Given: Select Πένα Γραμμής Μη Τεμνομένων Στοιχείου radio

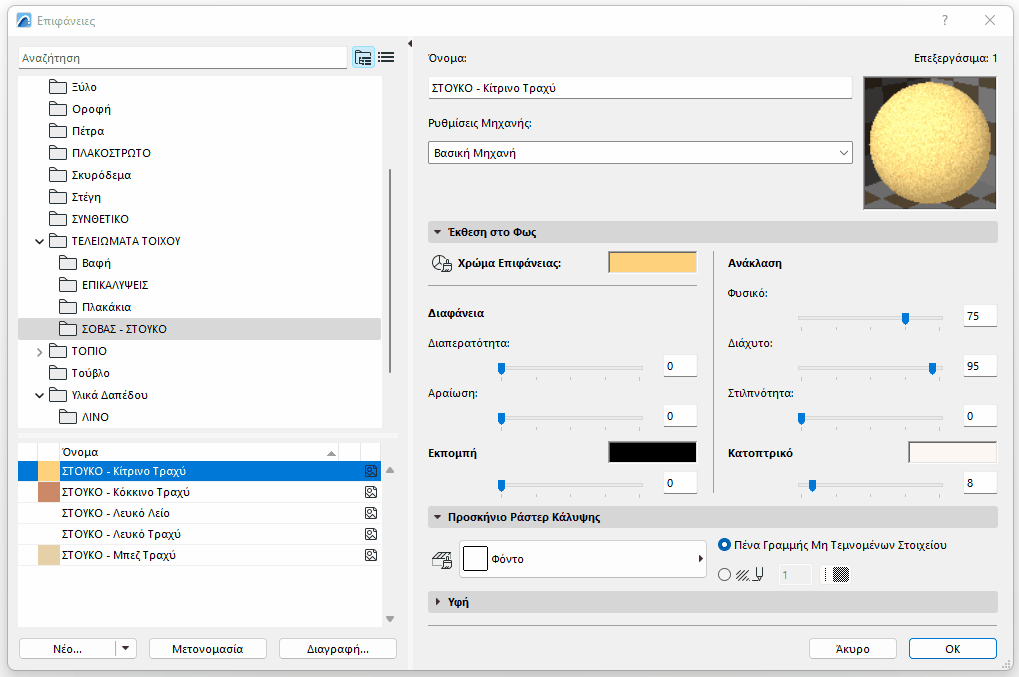Looking at the screenshot, I should 725,545.
